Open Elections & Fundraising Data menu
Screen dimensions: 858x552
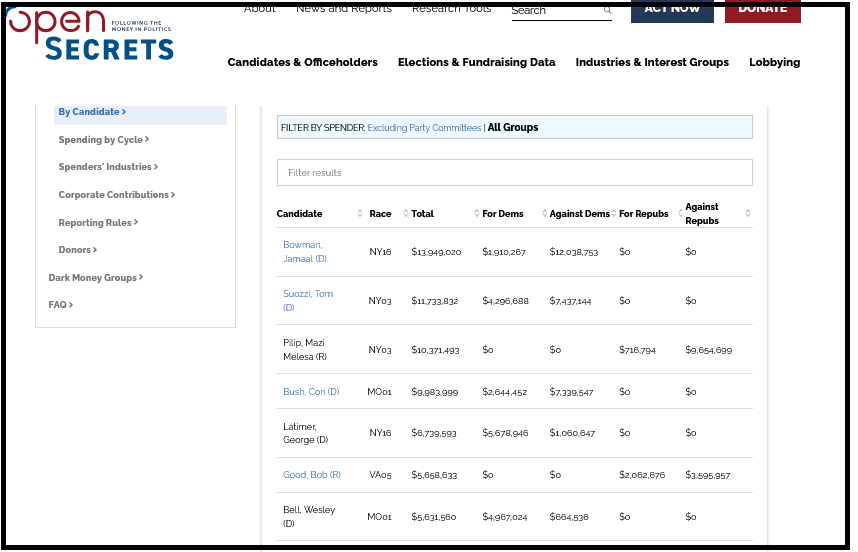(x=477, y=62)
